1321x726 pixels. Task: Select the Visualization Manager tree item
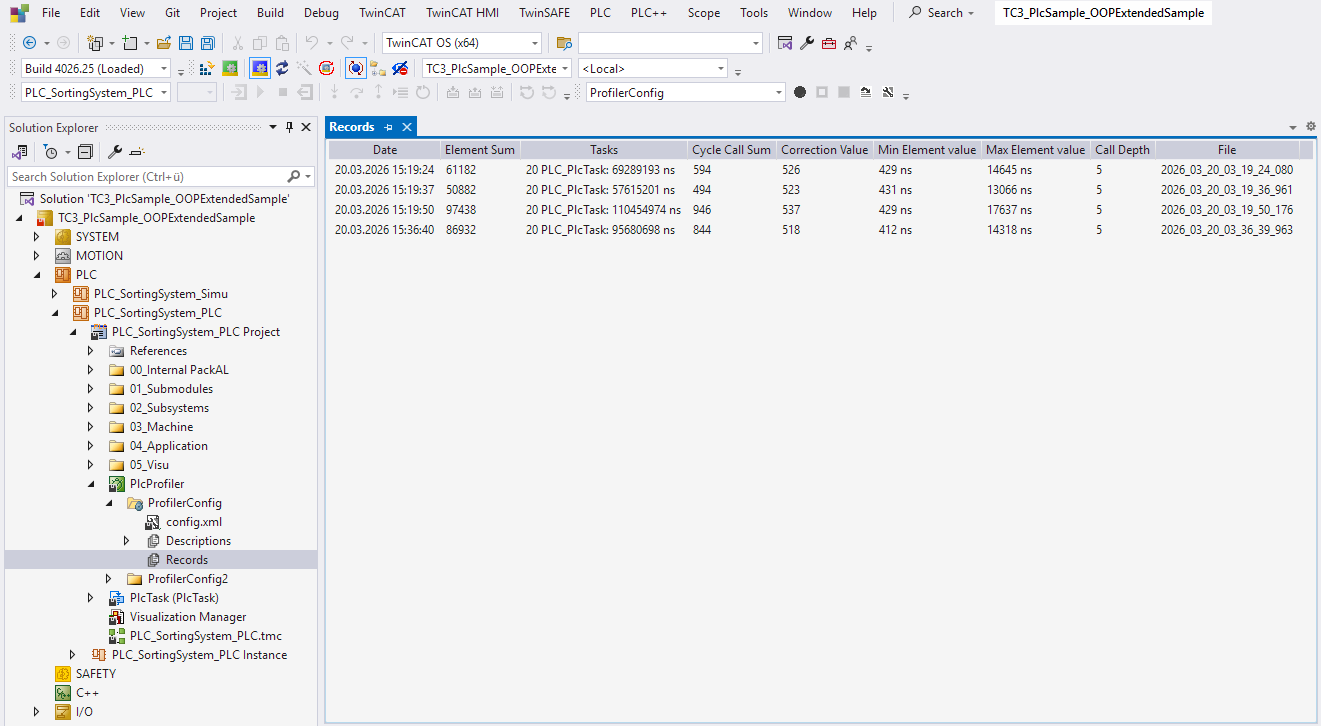pyautogui.click(x=188, y=617)
